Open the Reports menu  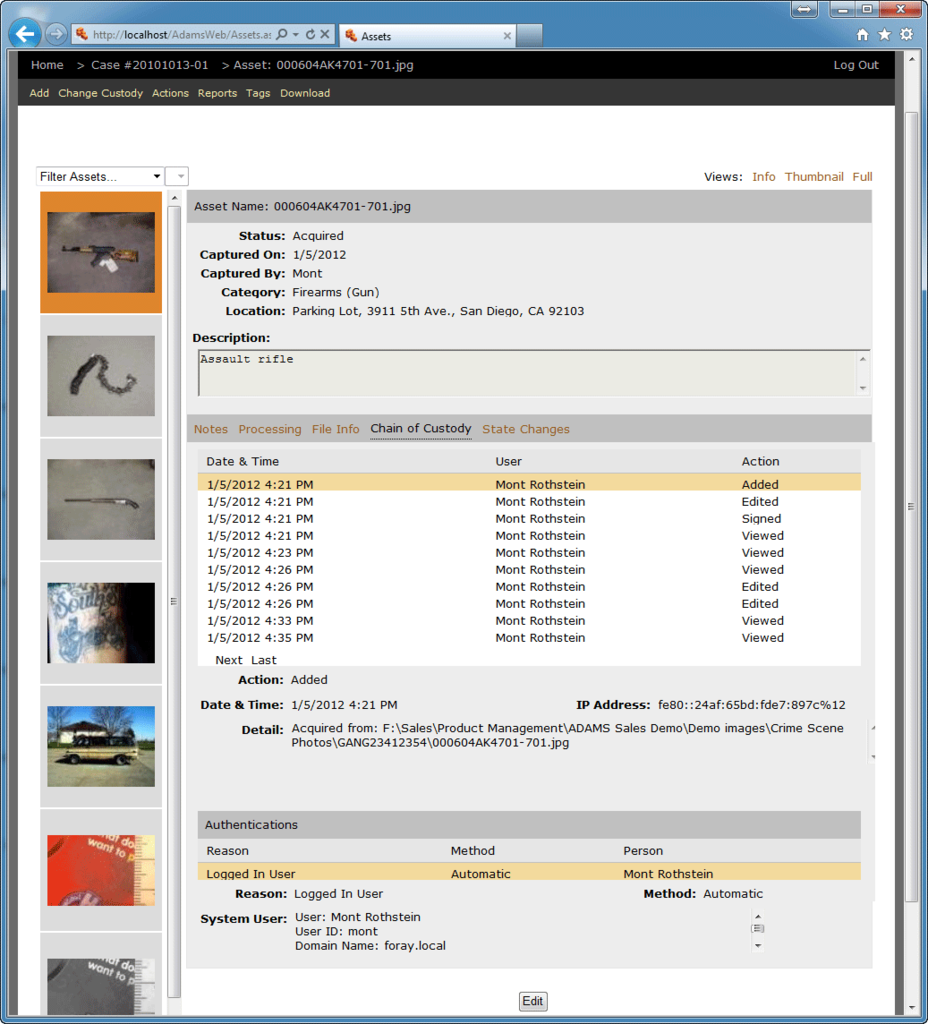click(217, 93)
